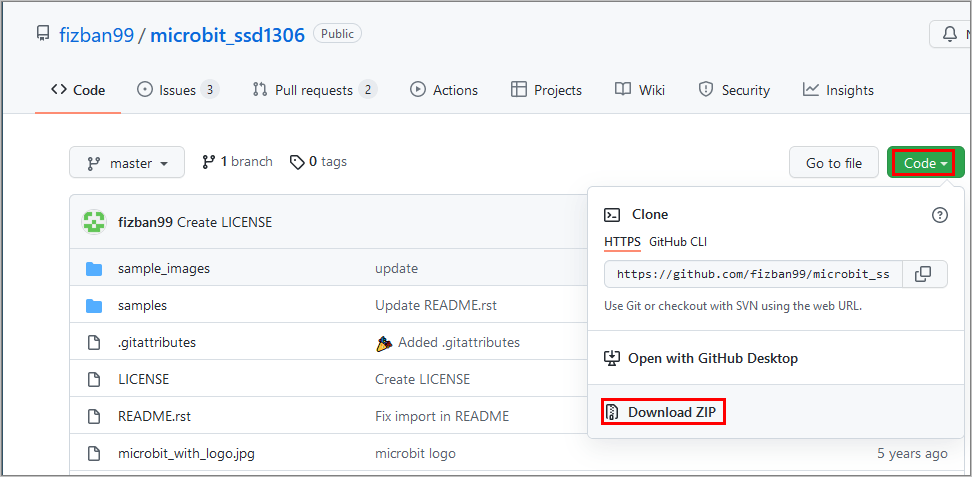Open the Issues tab
The height and width of the screenshot is (477, 972).
tap(178, 90)
